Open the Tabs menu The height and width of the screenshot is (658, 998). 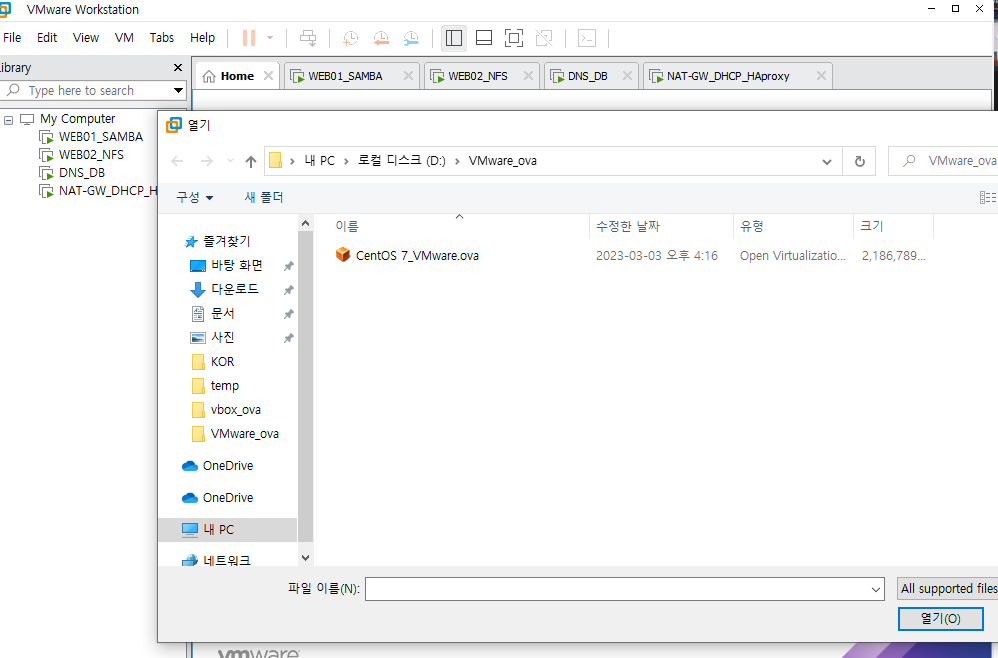[162, 38]
